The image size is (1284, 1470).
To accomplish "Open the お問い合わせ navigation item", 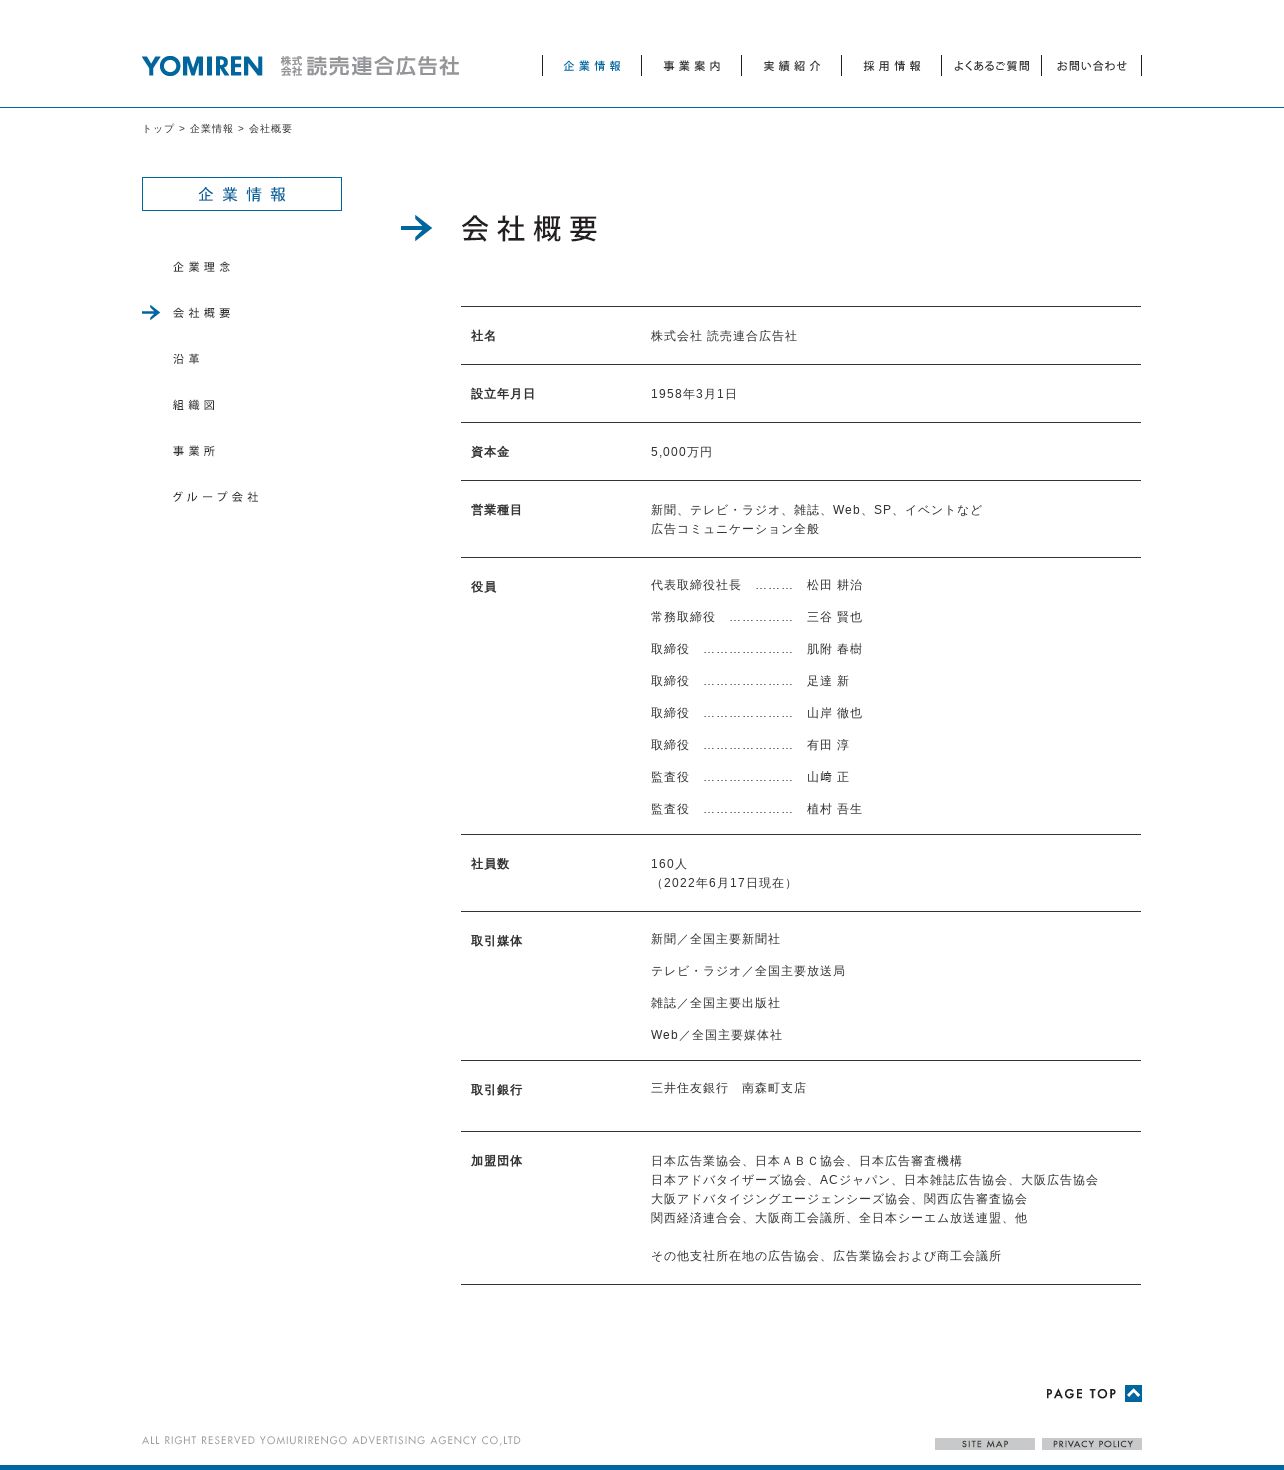I will click(1092, 66).
